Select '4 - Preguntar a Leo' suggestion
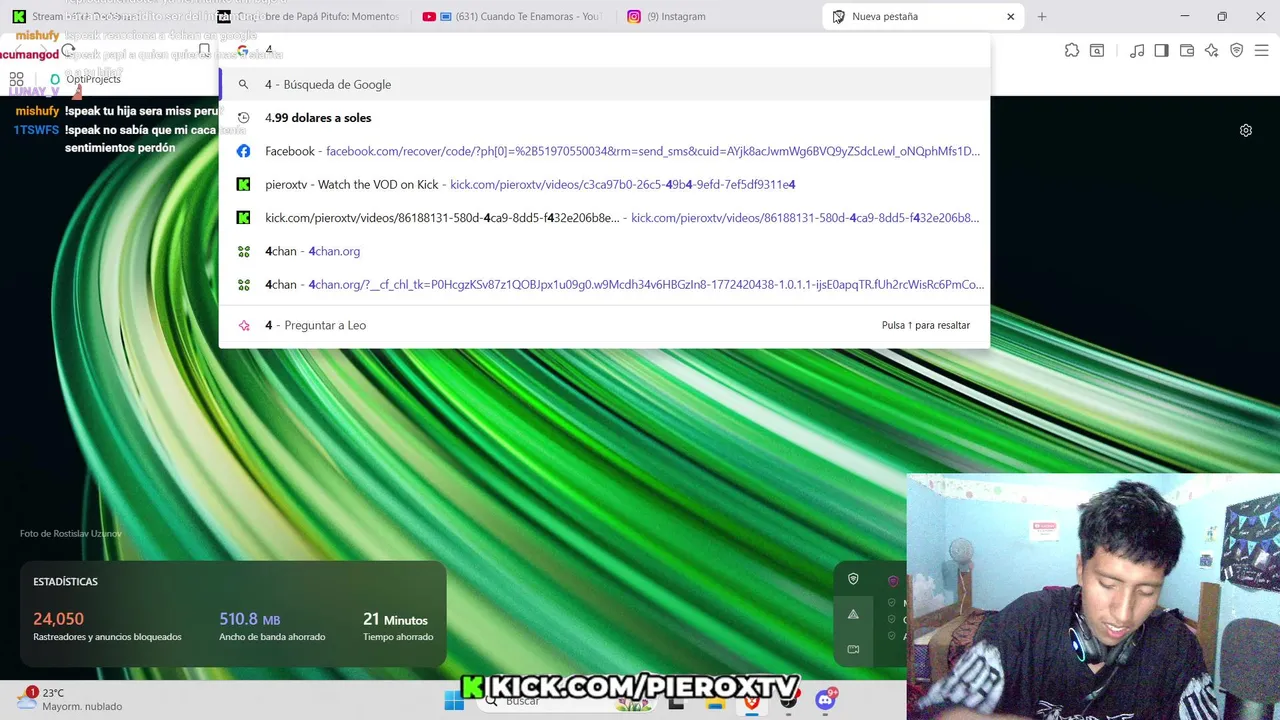This screenshot has height=720, width=1280. pos(604,325)
